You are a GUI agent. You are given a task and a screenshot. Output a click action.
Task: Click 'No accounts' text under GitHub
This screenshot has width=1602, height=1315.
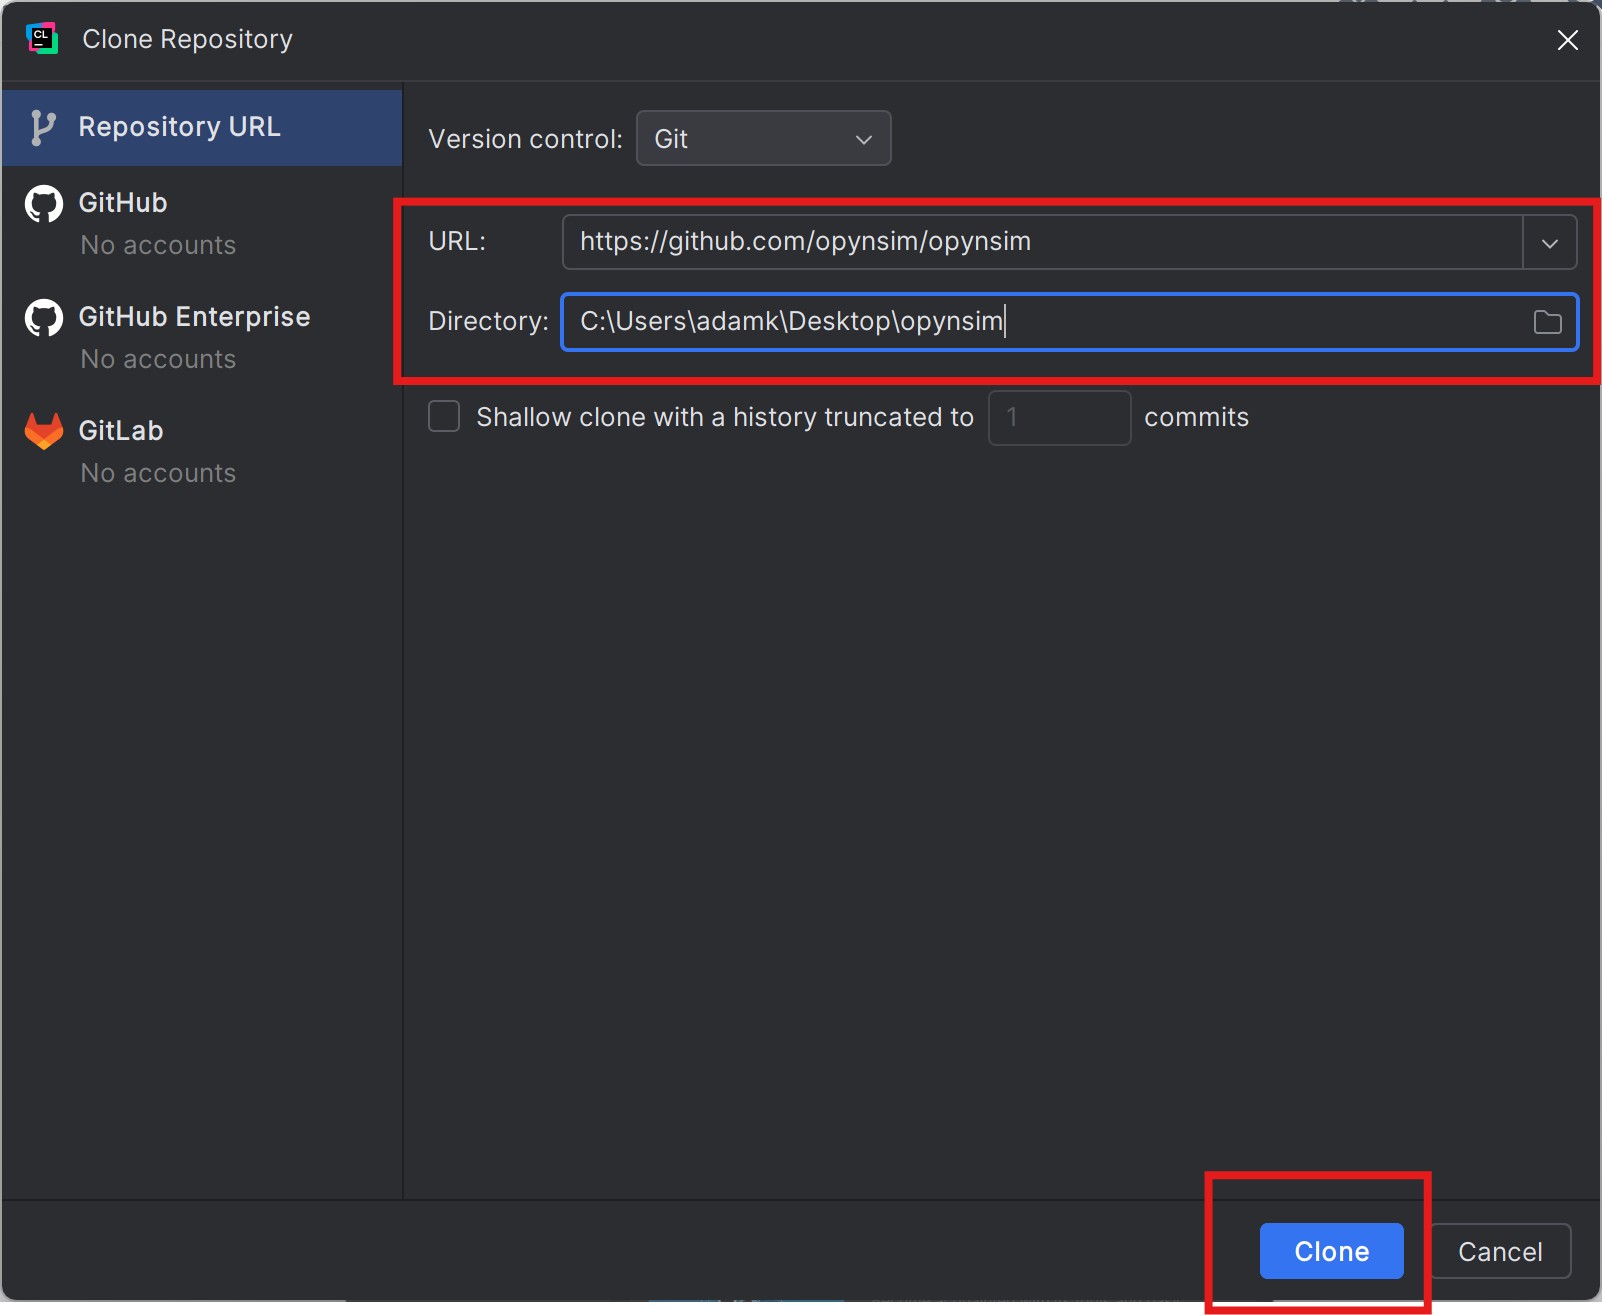pos(158,245)
